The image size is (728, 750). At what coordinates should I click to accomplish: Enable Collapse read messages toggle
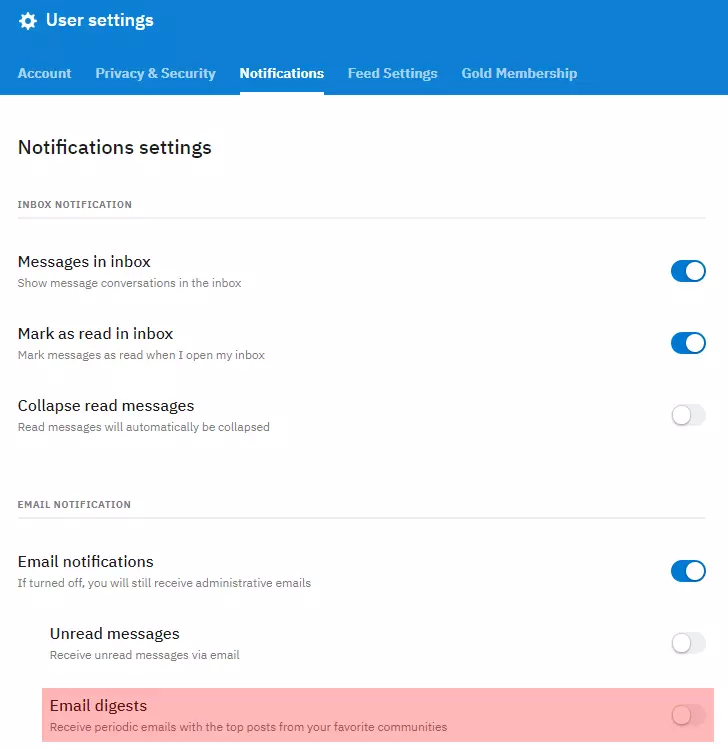coord(688,415)
